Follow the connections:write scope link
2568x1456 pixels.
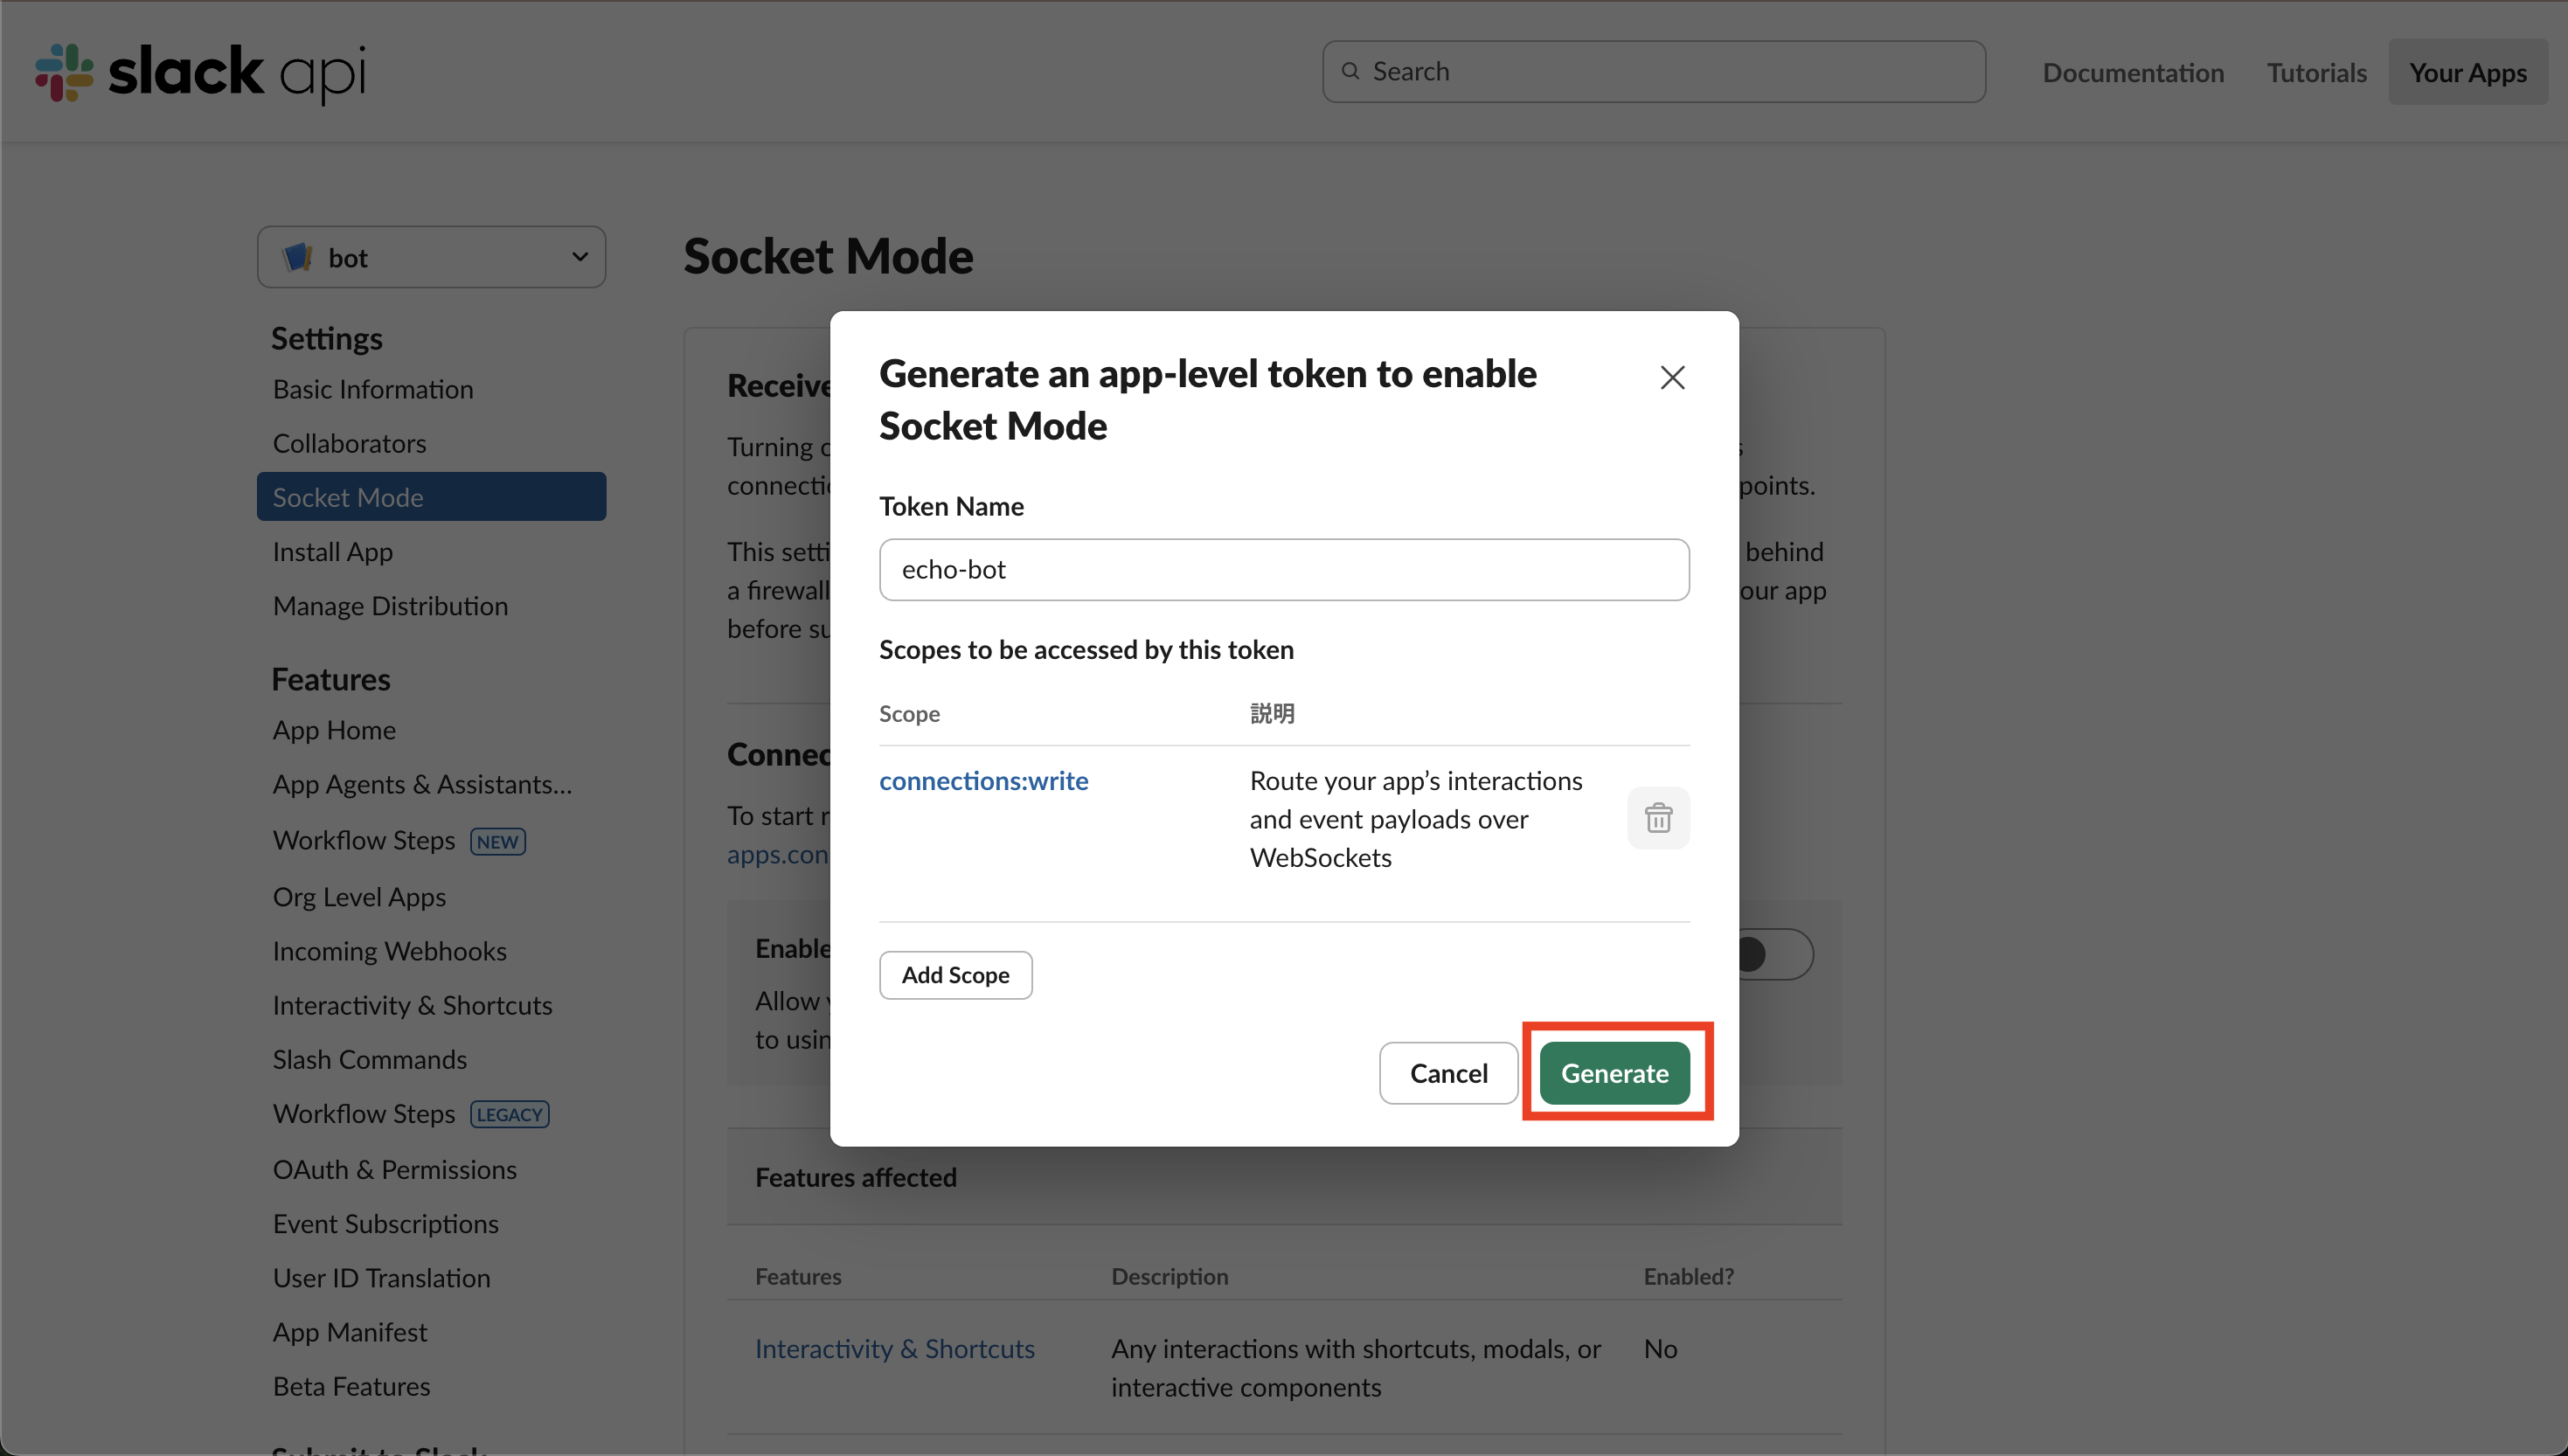coord(983,780)
